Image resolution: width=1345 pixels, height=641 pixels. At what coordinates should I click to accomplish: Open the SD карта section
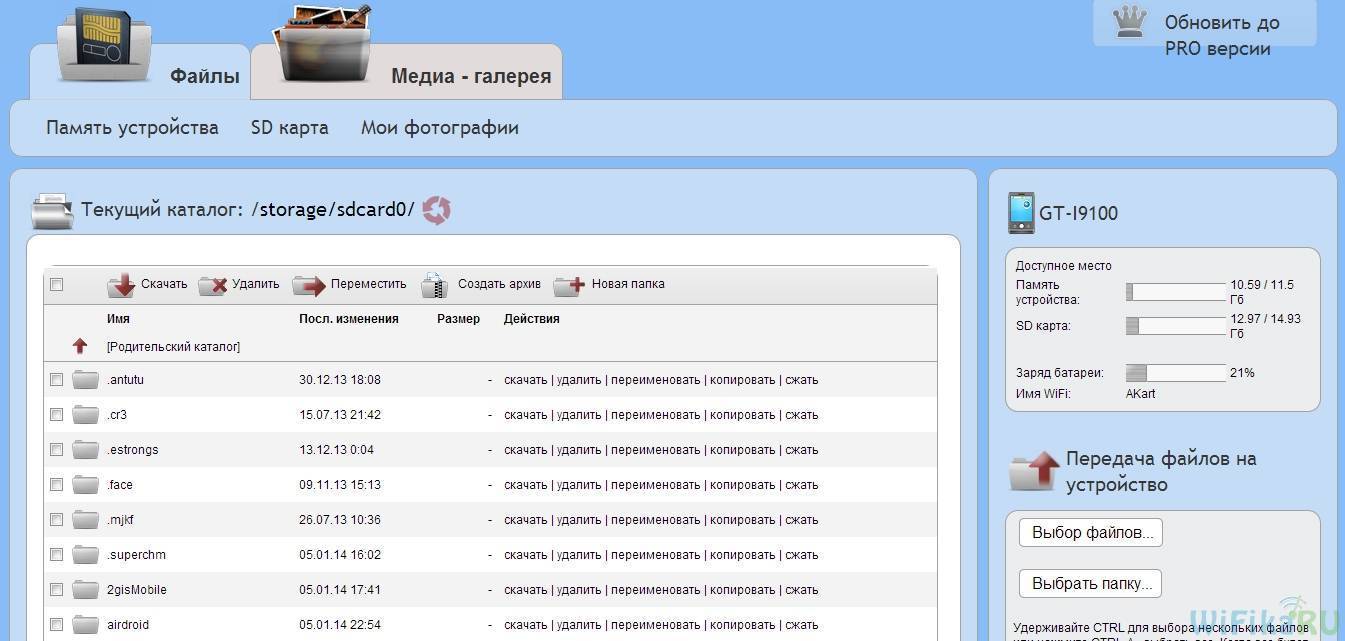coord(289,128)
